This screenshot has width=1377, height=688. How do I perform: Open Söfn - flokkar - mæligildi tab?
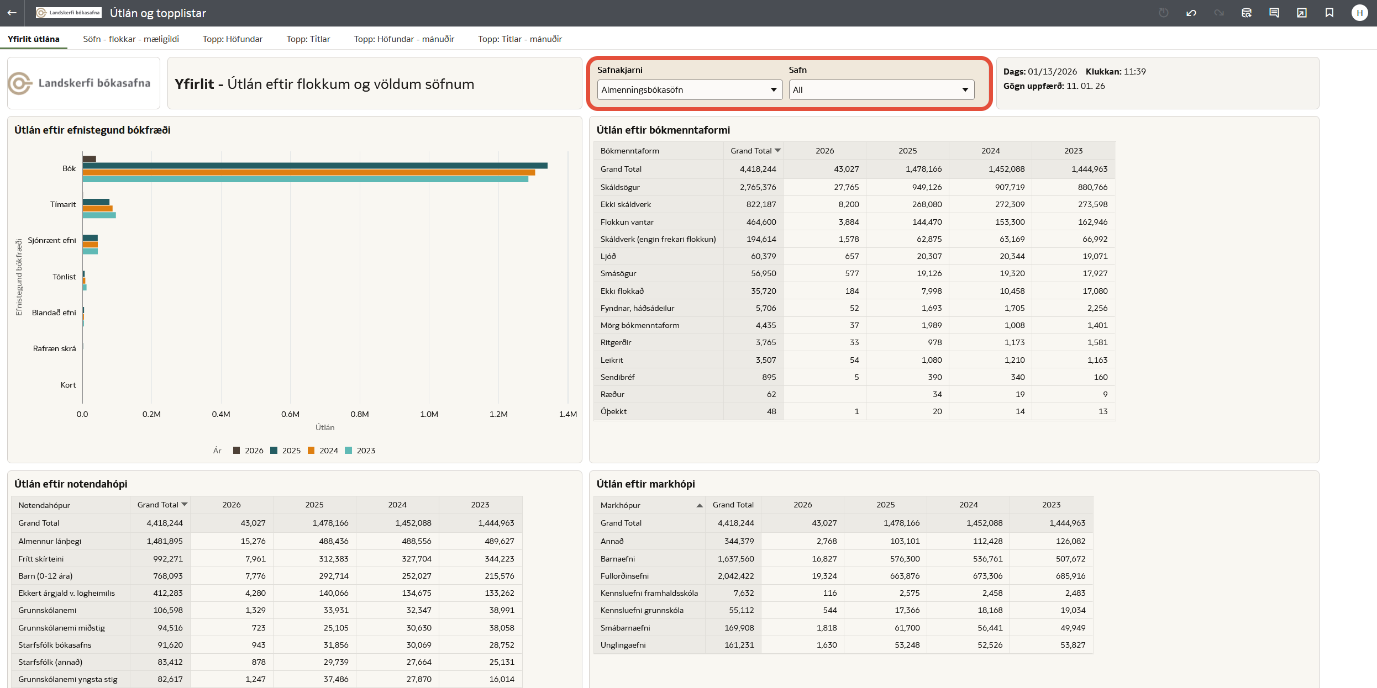(x=131, y=39)
